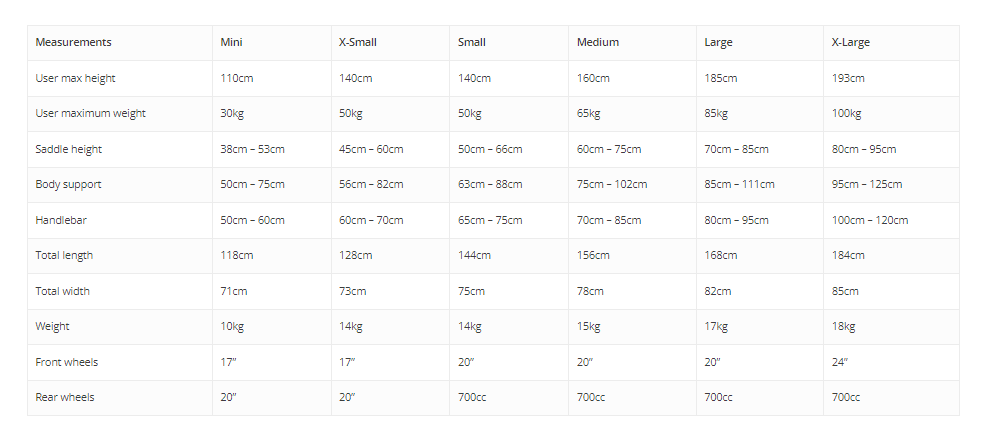Select the 24″ front wheels cell
The image size is (993, 440).
point(840,362)
